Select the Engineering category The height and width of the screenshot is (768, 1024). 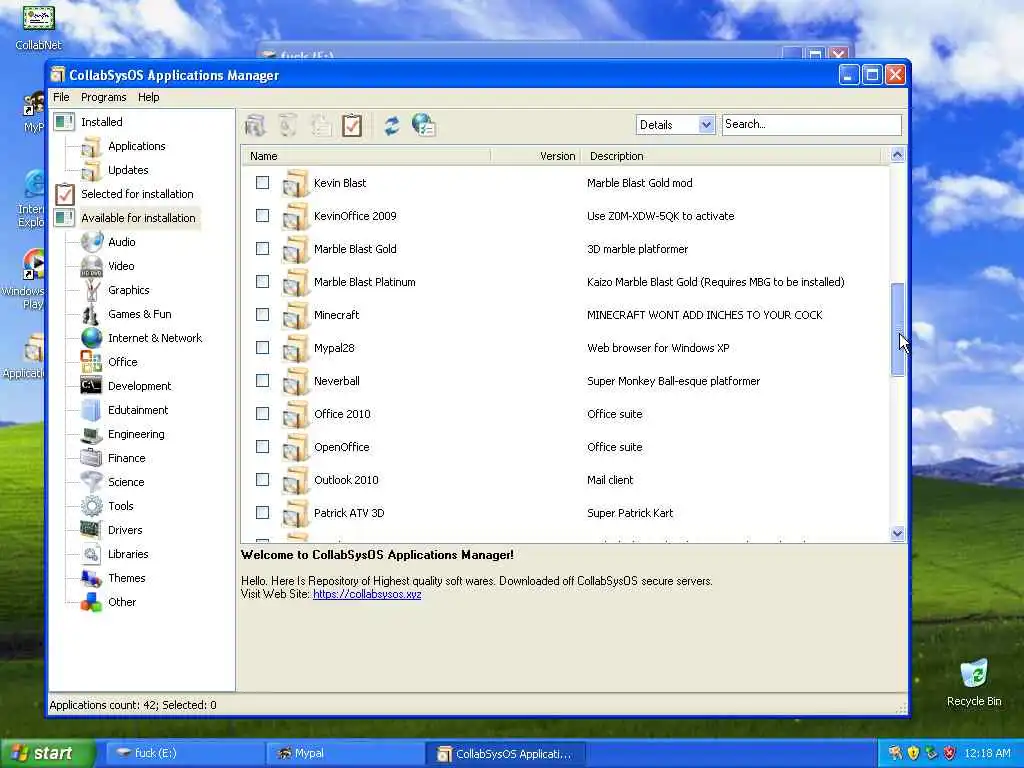136,434
